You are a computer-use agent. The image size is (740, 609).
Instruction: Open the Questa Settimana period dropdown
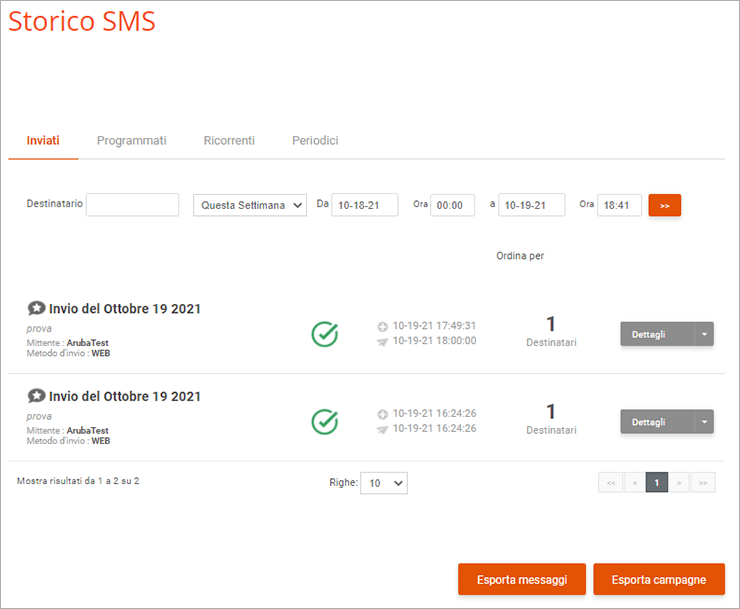(x=250, y=205)
